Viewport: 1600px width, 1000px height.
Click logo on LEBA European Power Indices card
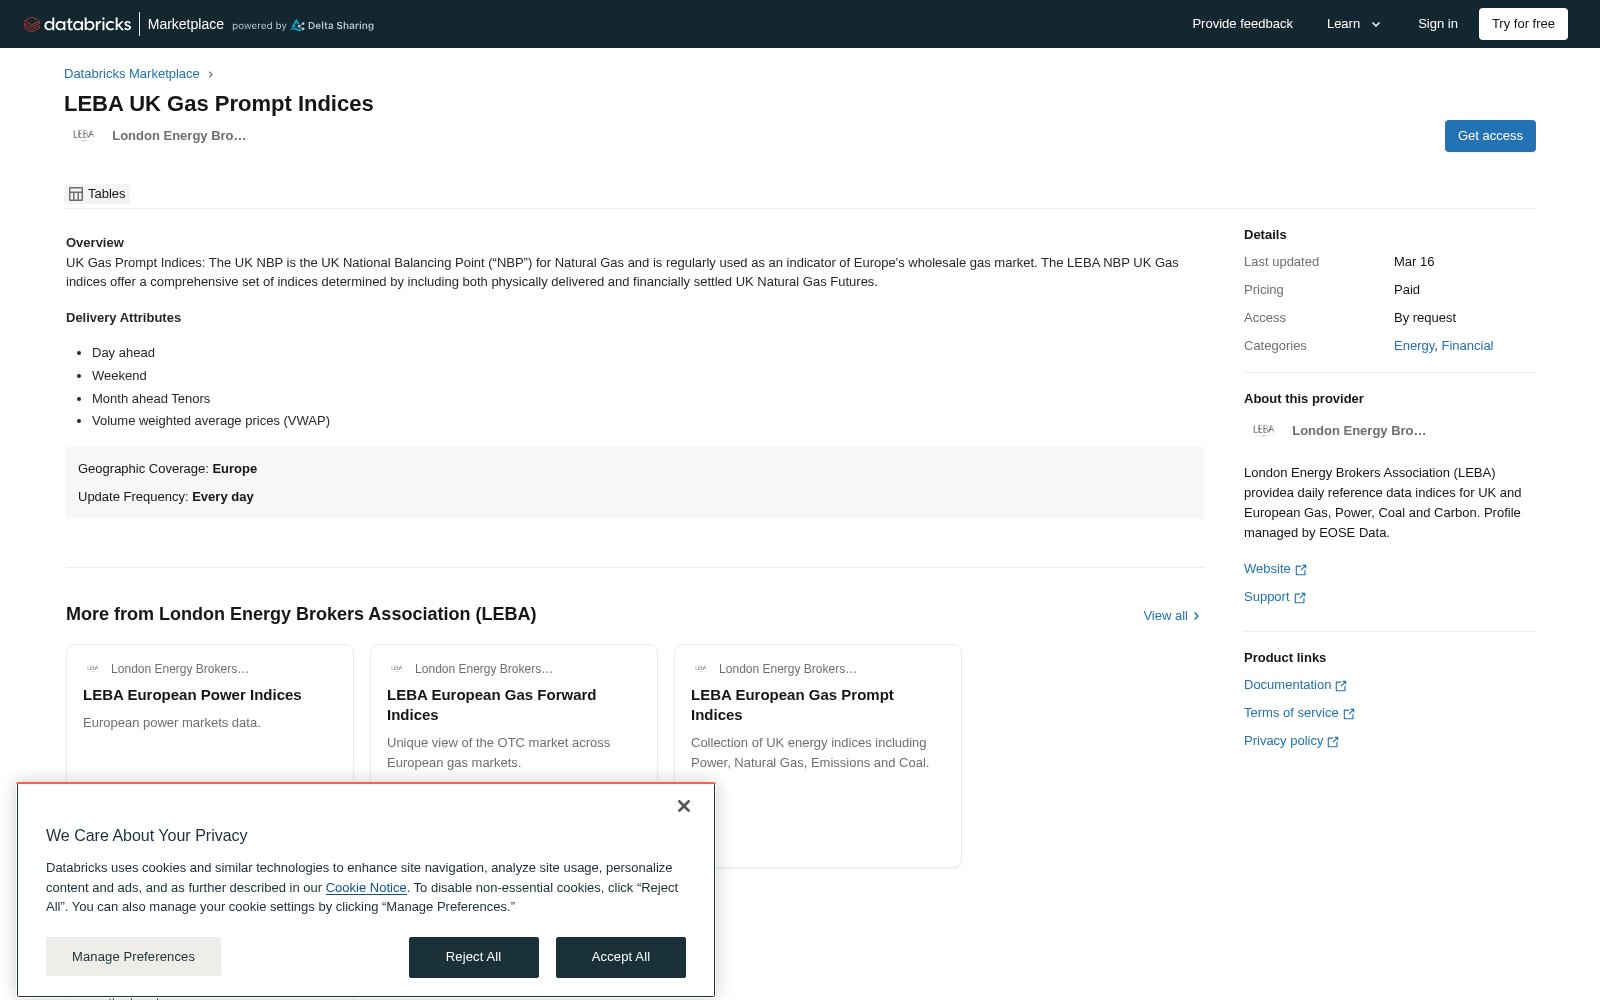[x=93, y=669]
